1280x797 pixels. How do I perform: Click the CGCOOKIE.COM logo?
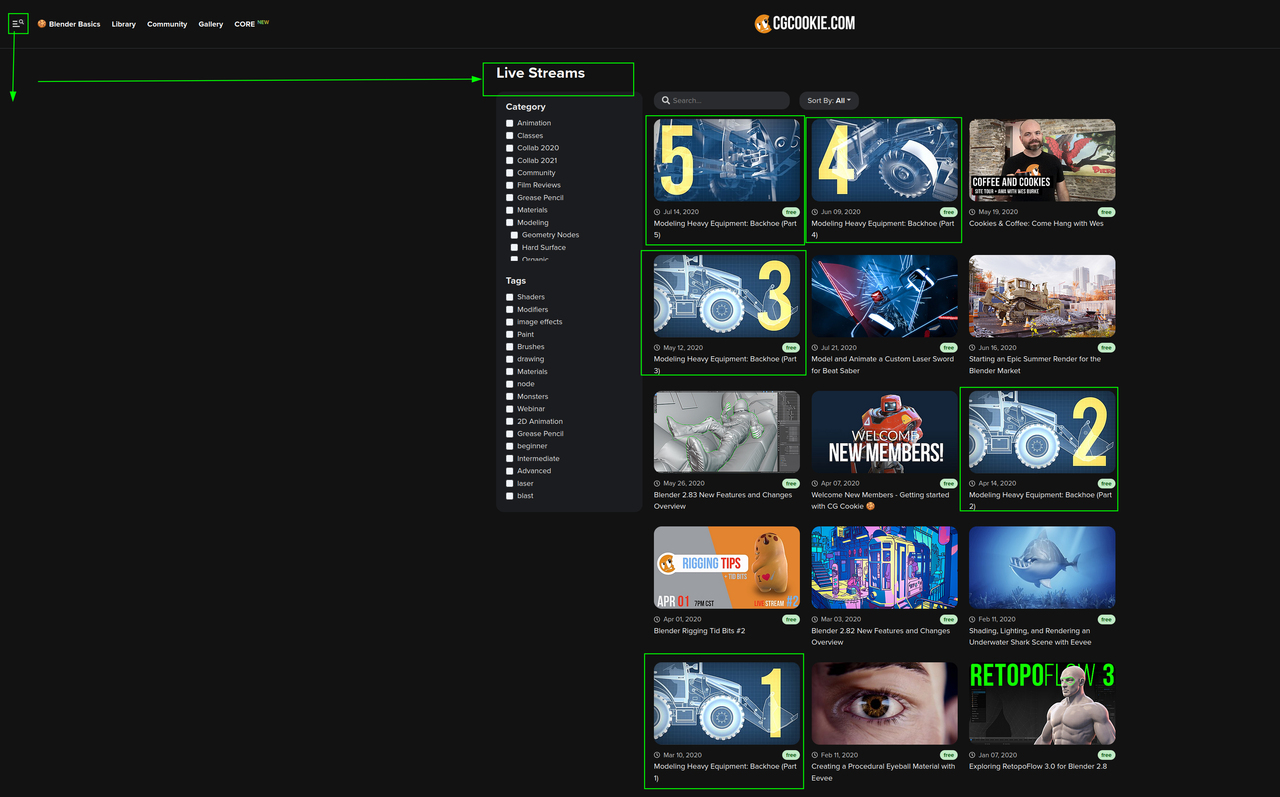click(804, 23)
